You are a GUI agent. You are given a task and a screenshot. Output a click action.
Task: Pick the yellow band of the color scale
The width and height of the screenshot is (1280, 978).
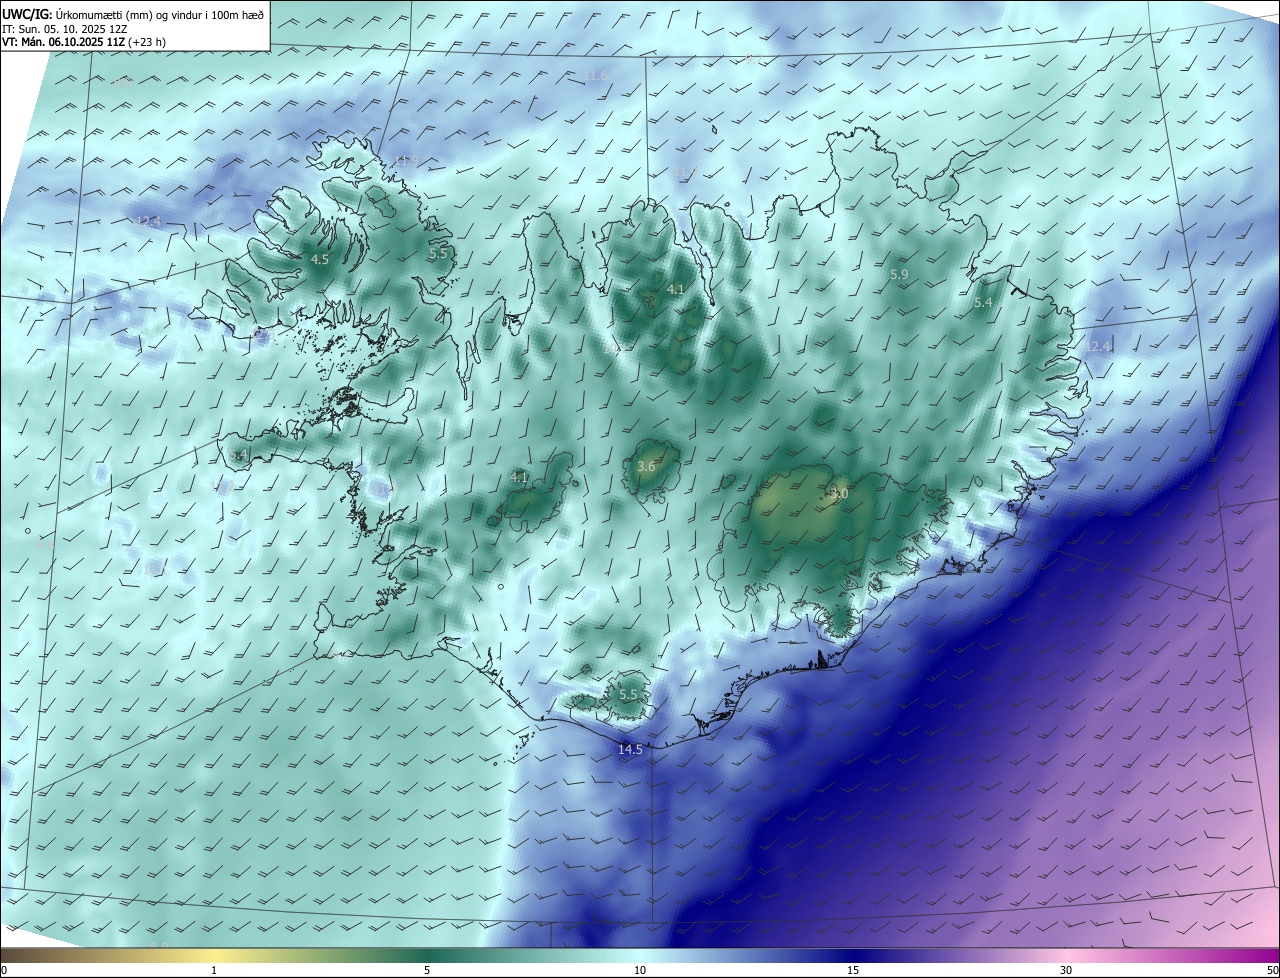214,955
